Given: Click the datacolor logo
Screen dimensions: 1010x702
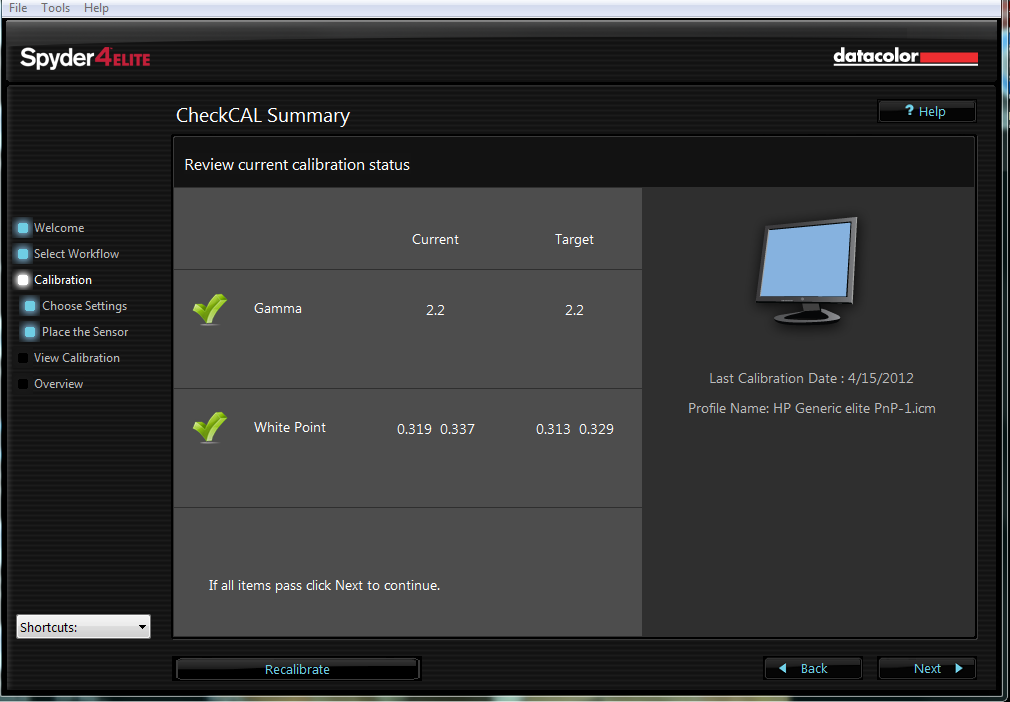Looking at the screenshot, I should [x=906, y=57].
